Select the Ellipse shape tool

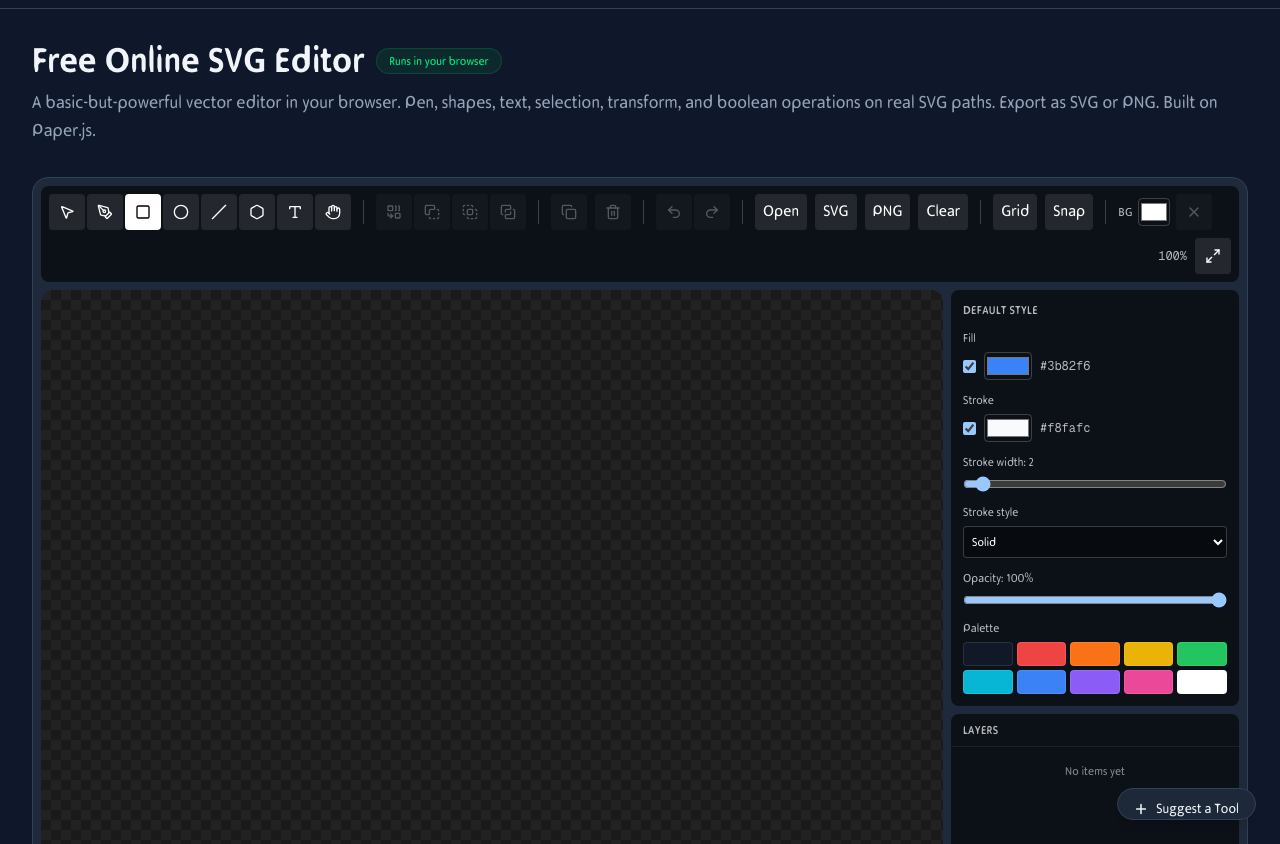click(x=181, y=212)
